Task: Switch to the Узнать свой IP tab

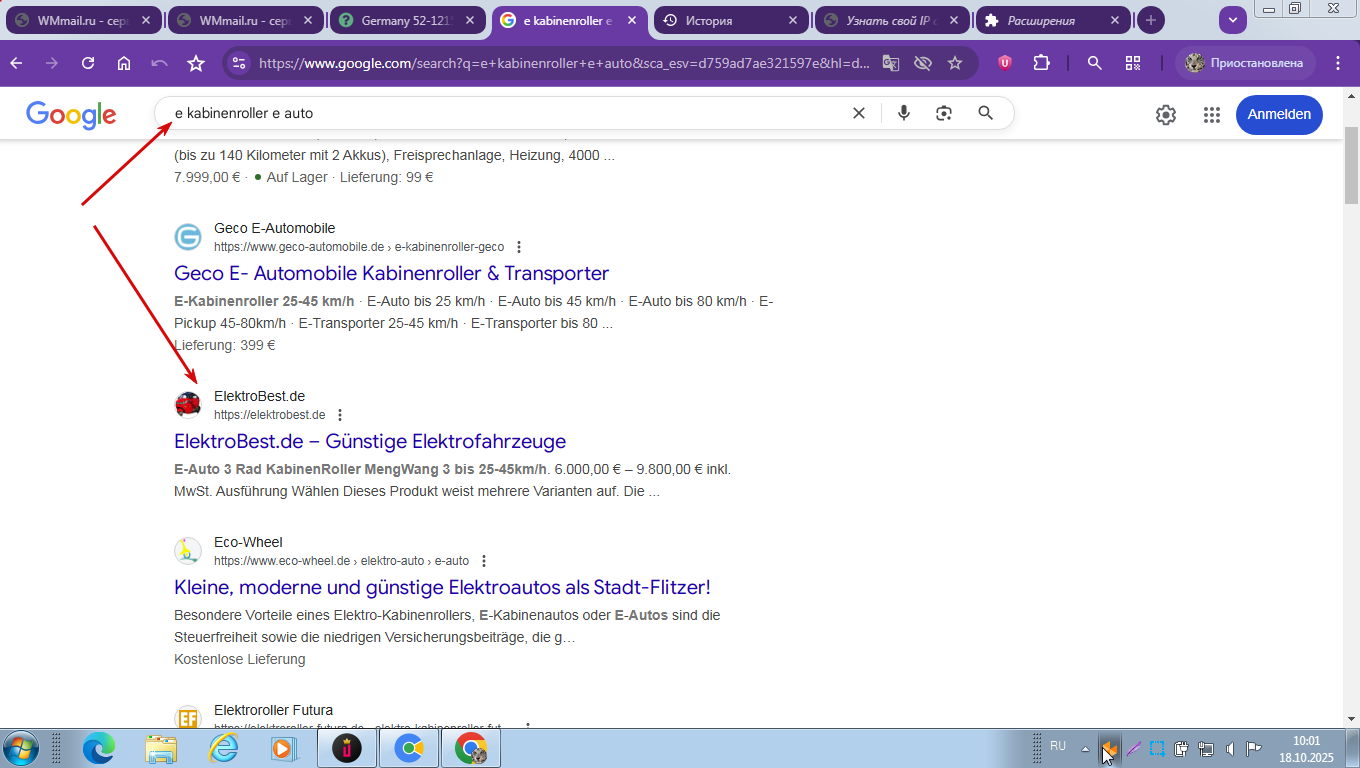Action: pyautogui.click(x=893, y=20)
